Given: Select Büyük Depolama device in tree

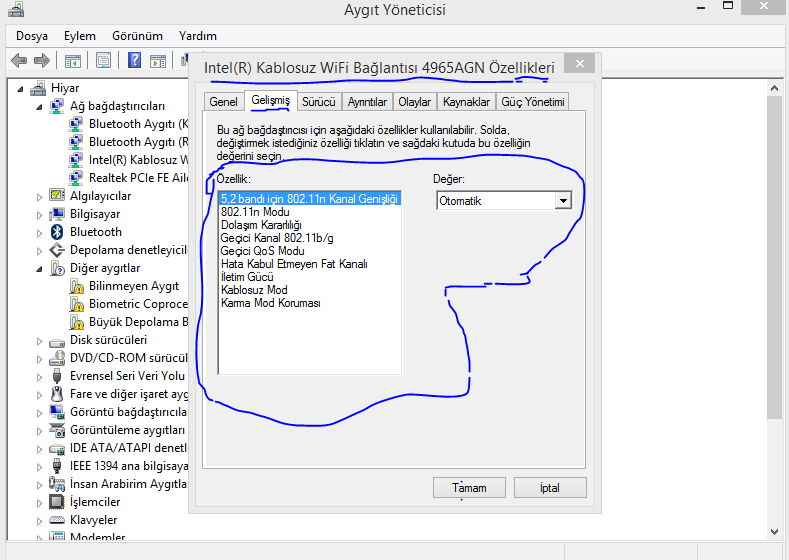Looking at the screenshot, I should [138, 322].
